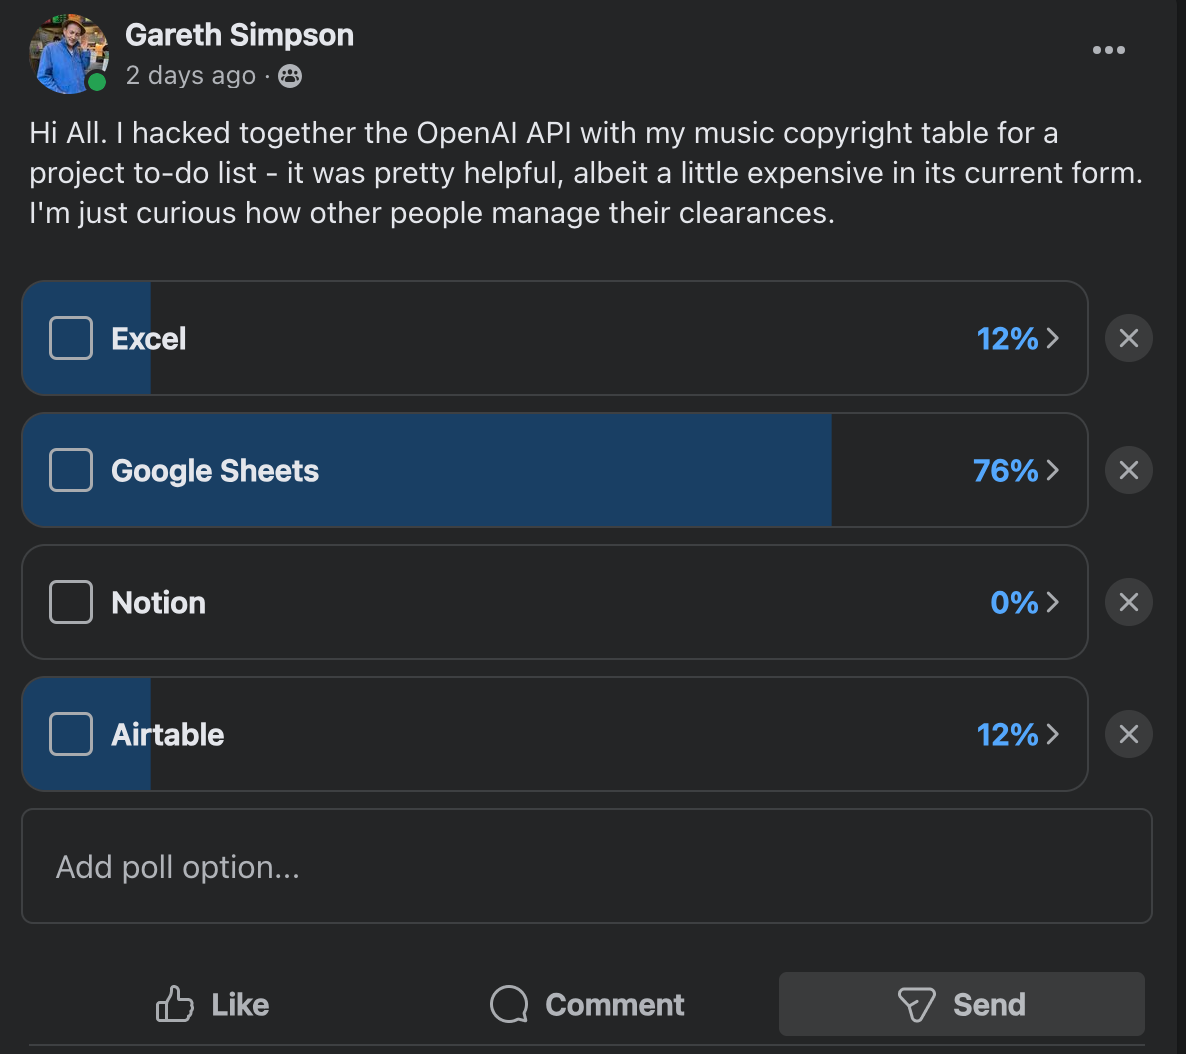Tick the Excel poll checkbox
The height and width of the screenshot is (1054, 1186).
[71, 338]
